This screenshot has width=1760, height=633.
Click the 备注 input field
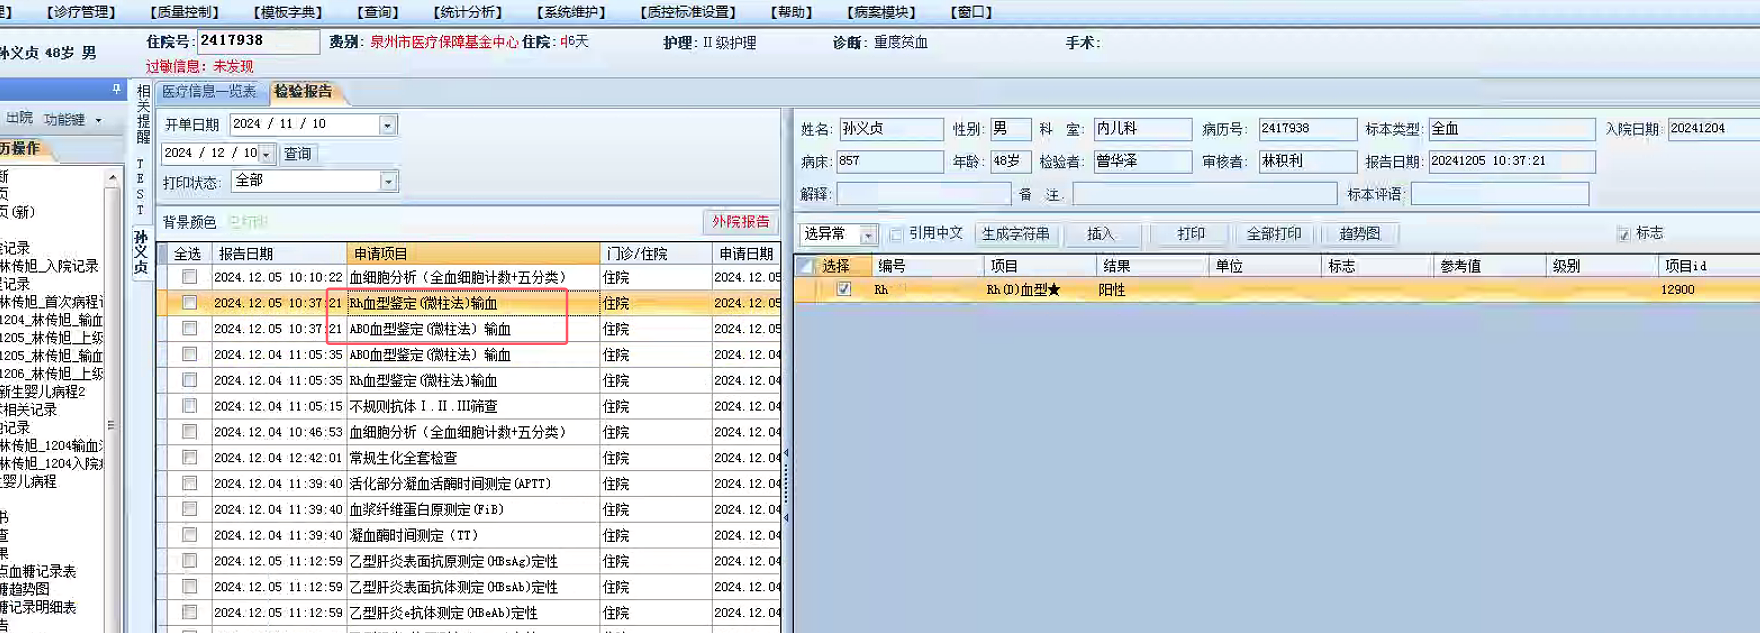click(1204, 193)
